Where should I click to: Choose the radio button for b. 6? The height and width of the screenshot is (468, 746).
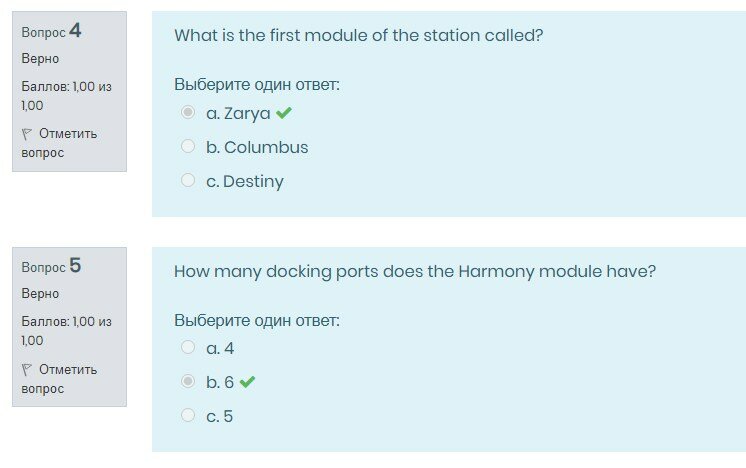click(x=188, y=382)
